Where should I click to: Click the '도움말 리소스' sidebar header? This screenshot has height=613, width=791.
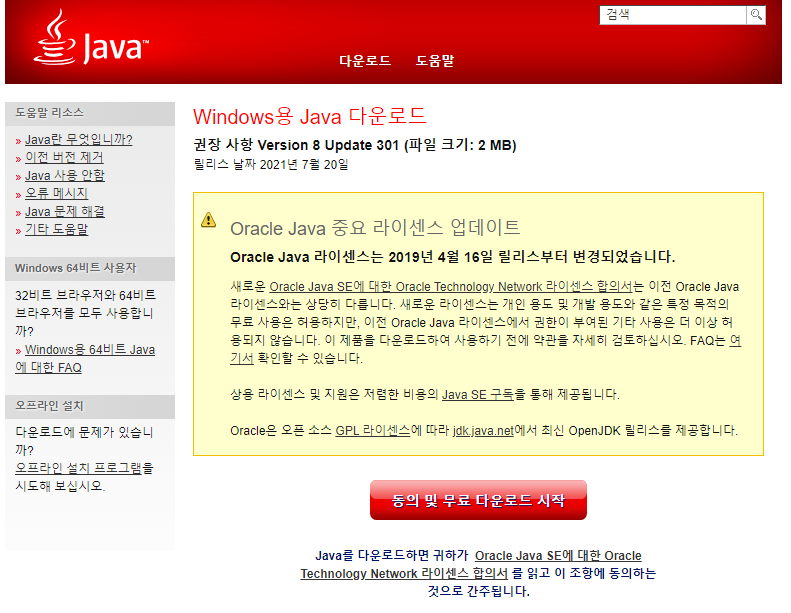pos(90,113)
